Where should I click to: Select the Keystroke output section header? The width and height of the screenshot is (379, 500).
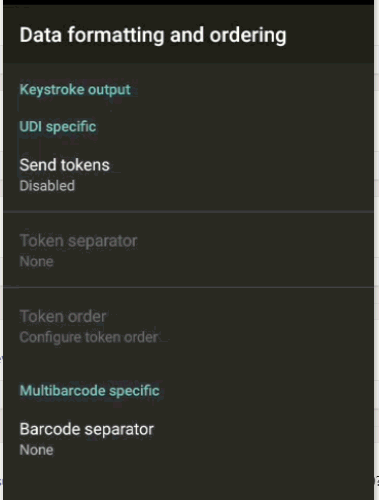pyautogui.click(x=75, y=90)
